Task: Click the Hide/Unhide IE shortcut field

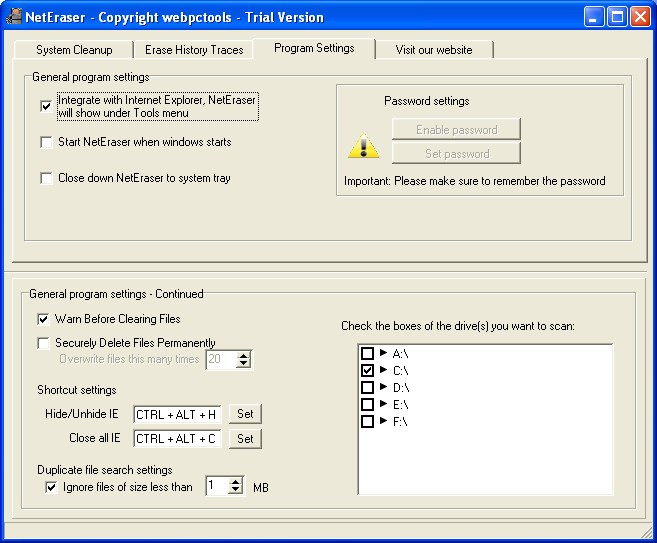Action: coord(177,415)
